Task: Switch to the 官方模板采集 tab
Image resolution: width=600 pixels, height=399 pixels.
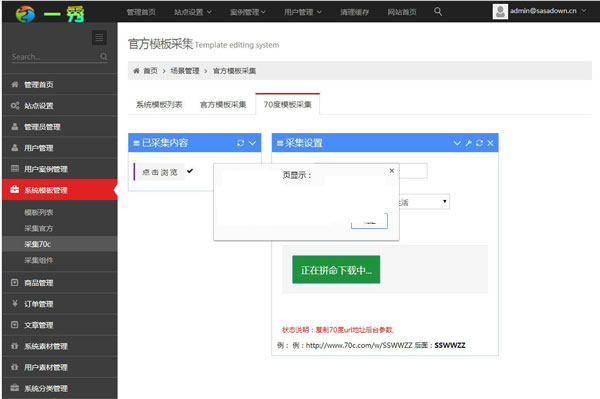Action: click(223, 104)
